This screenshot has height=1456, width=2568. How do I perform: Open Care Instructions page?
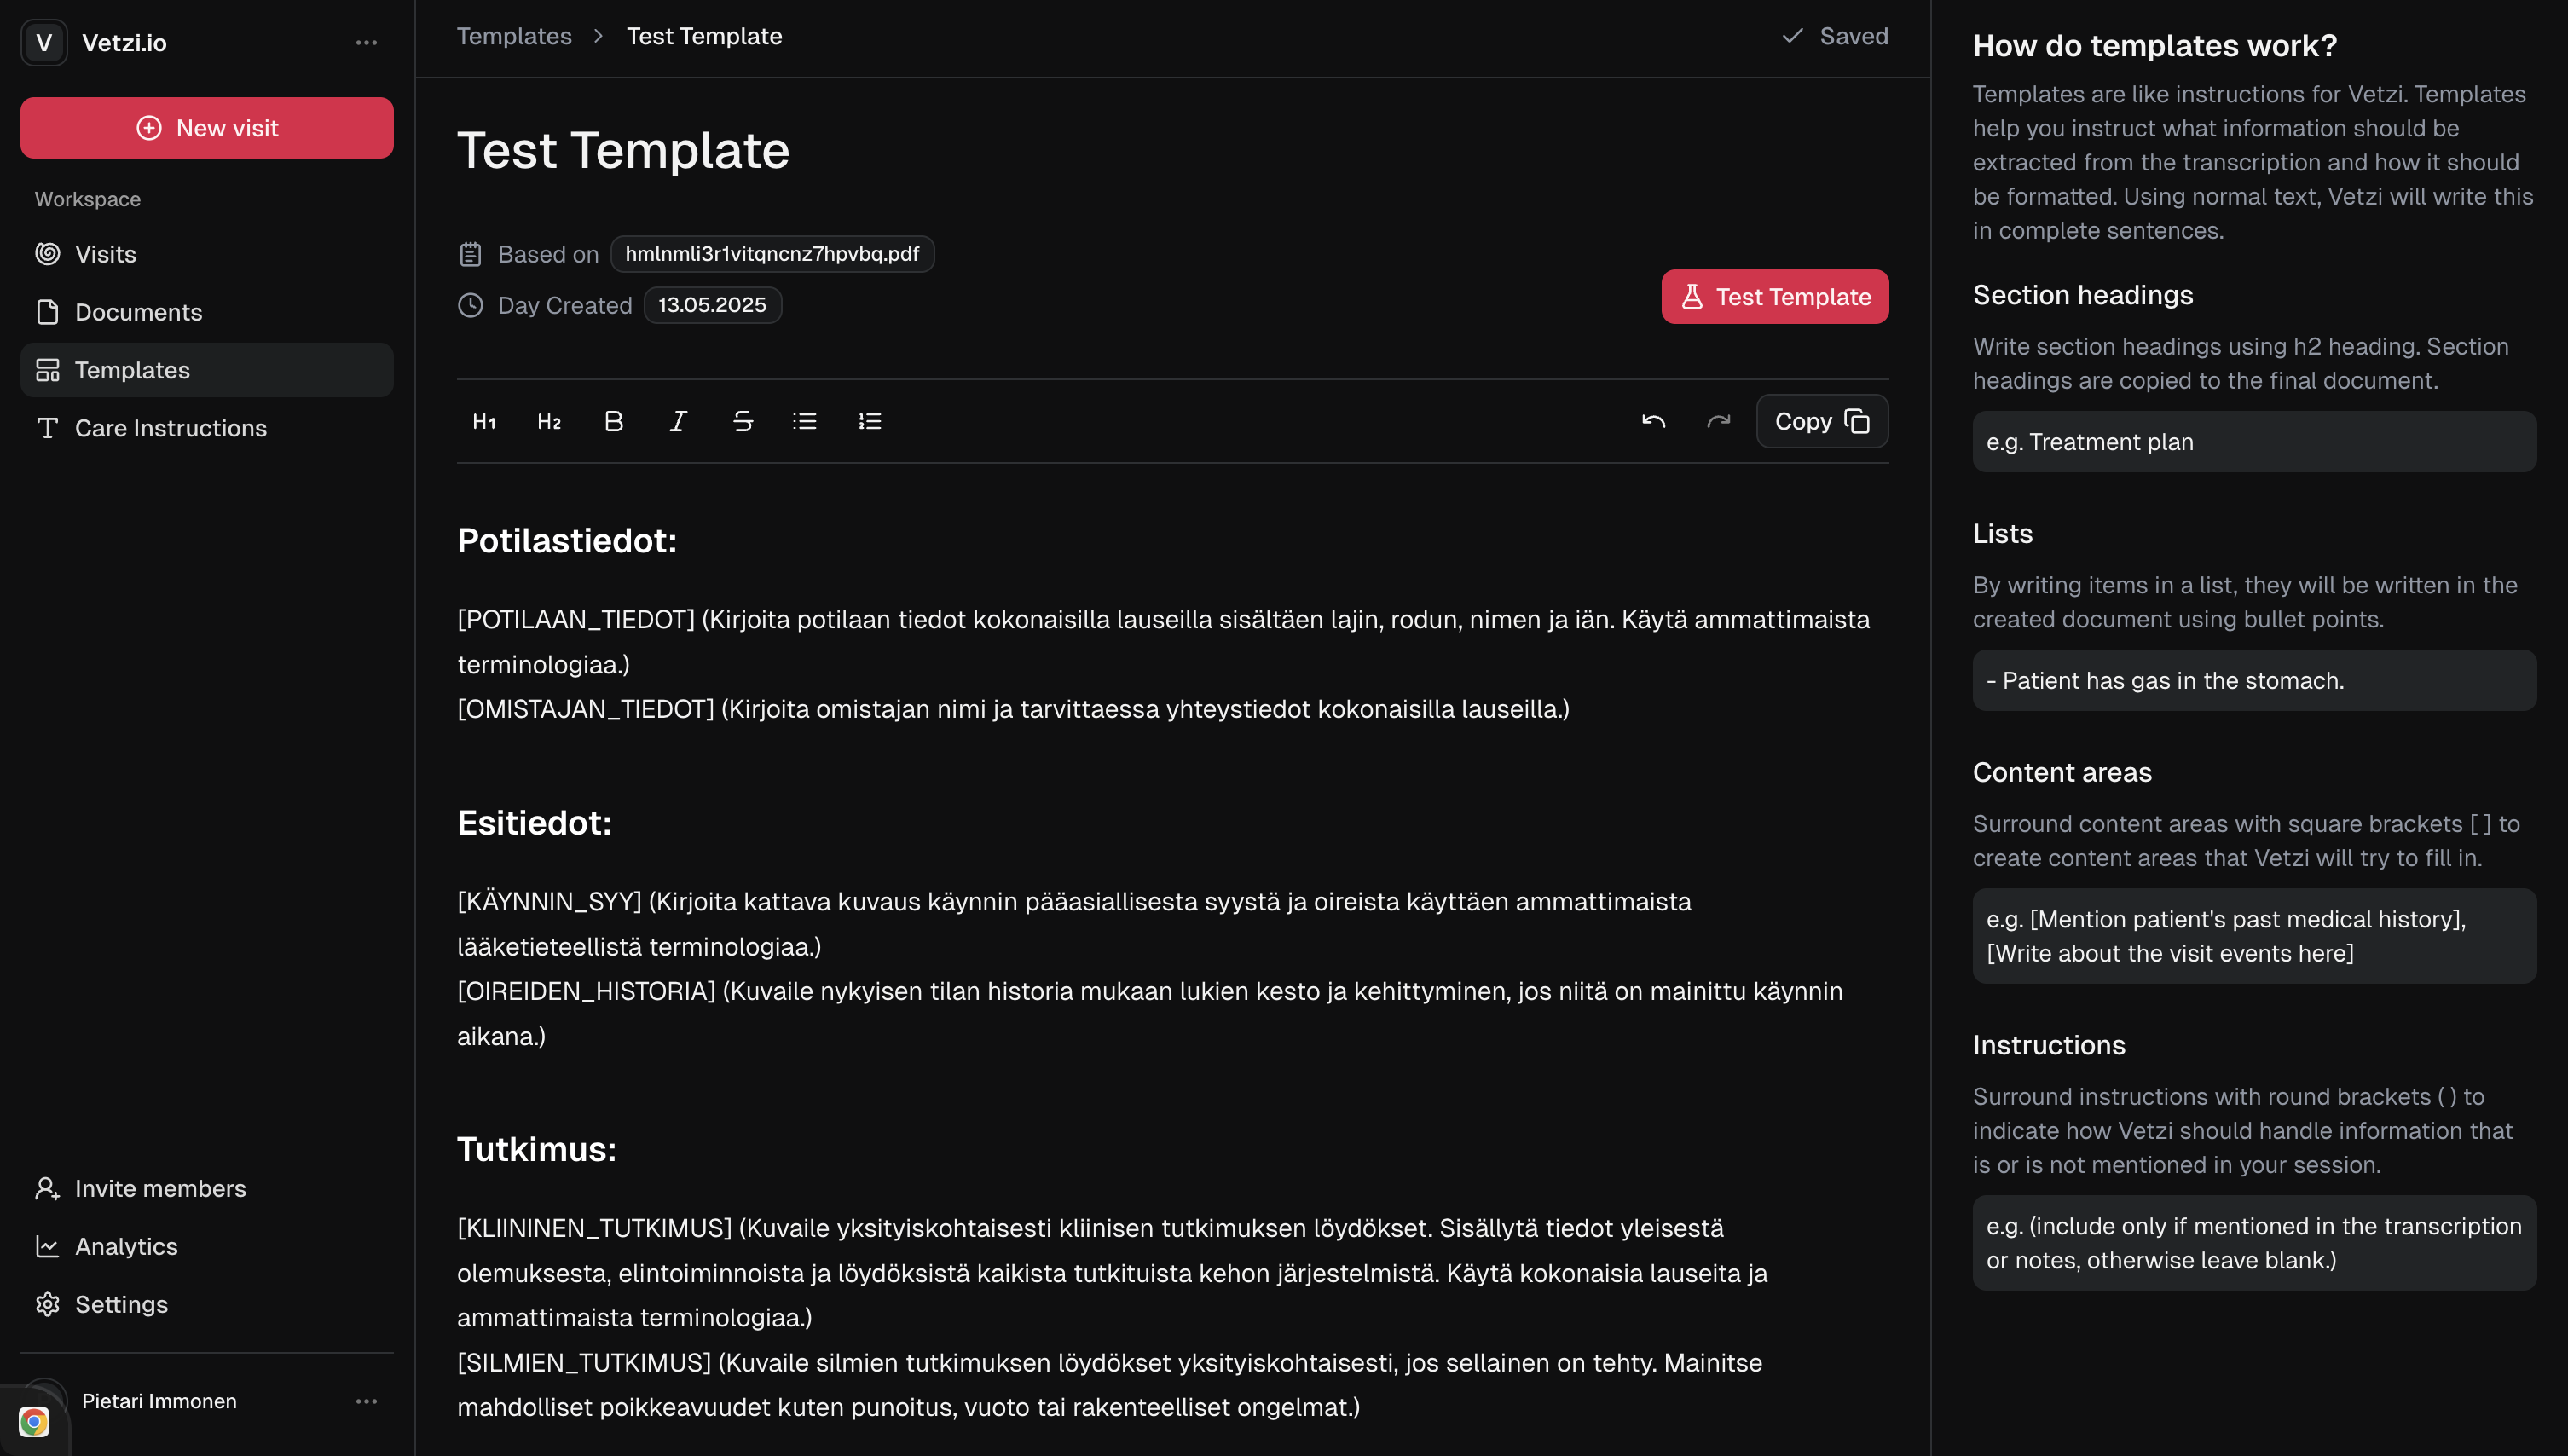[170, 428]
